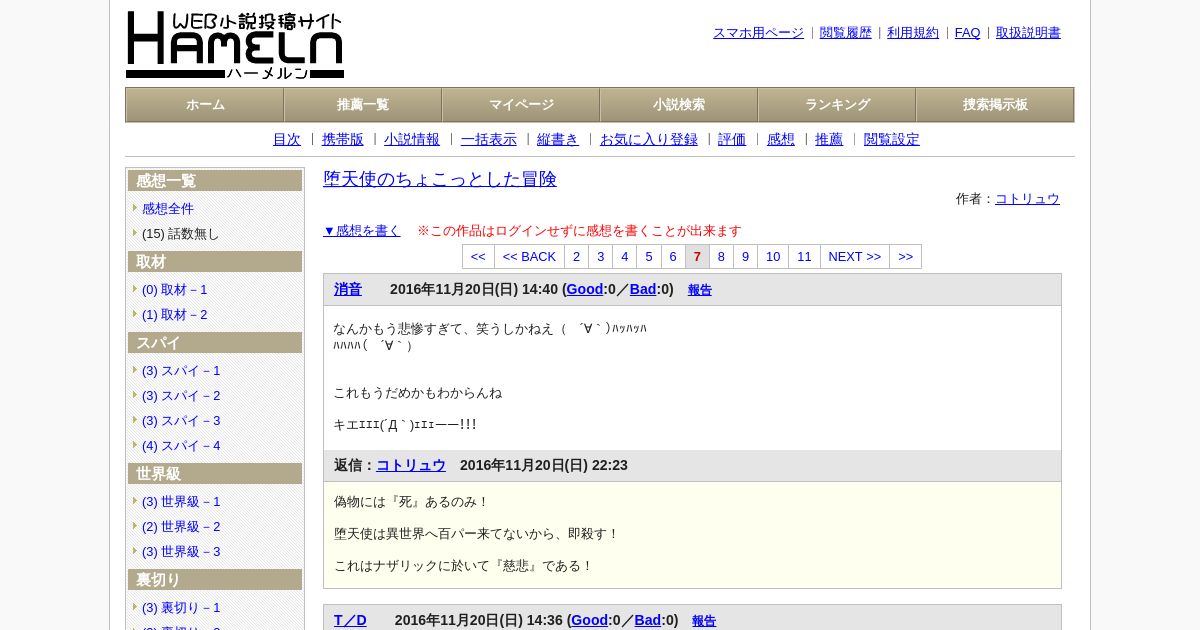
Task: Vote Good on 消音's comment
Action: click(585, 290)
